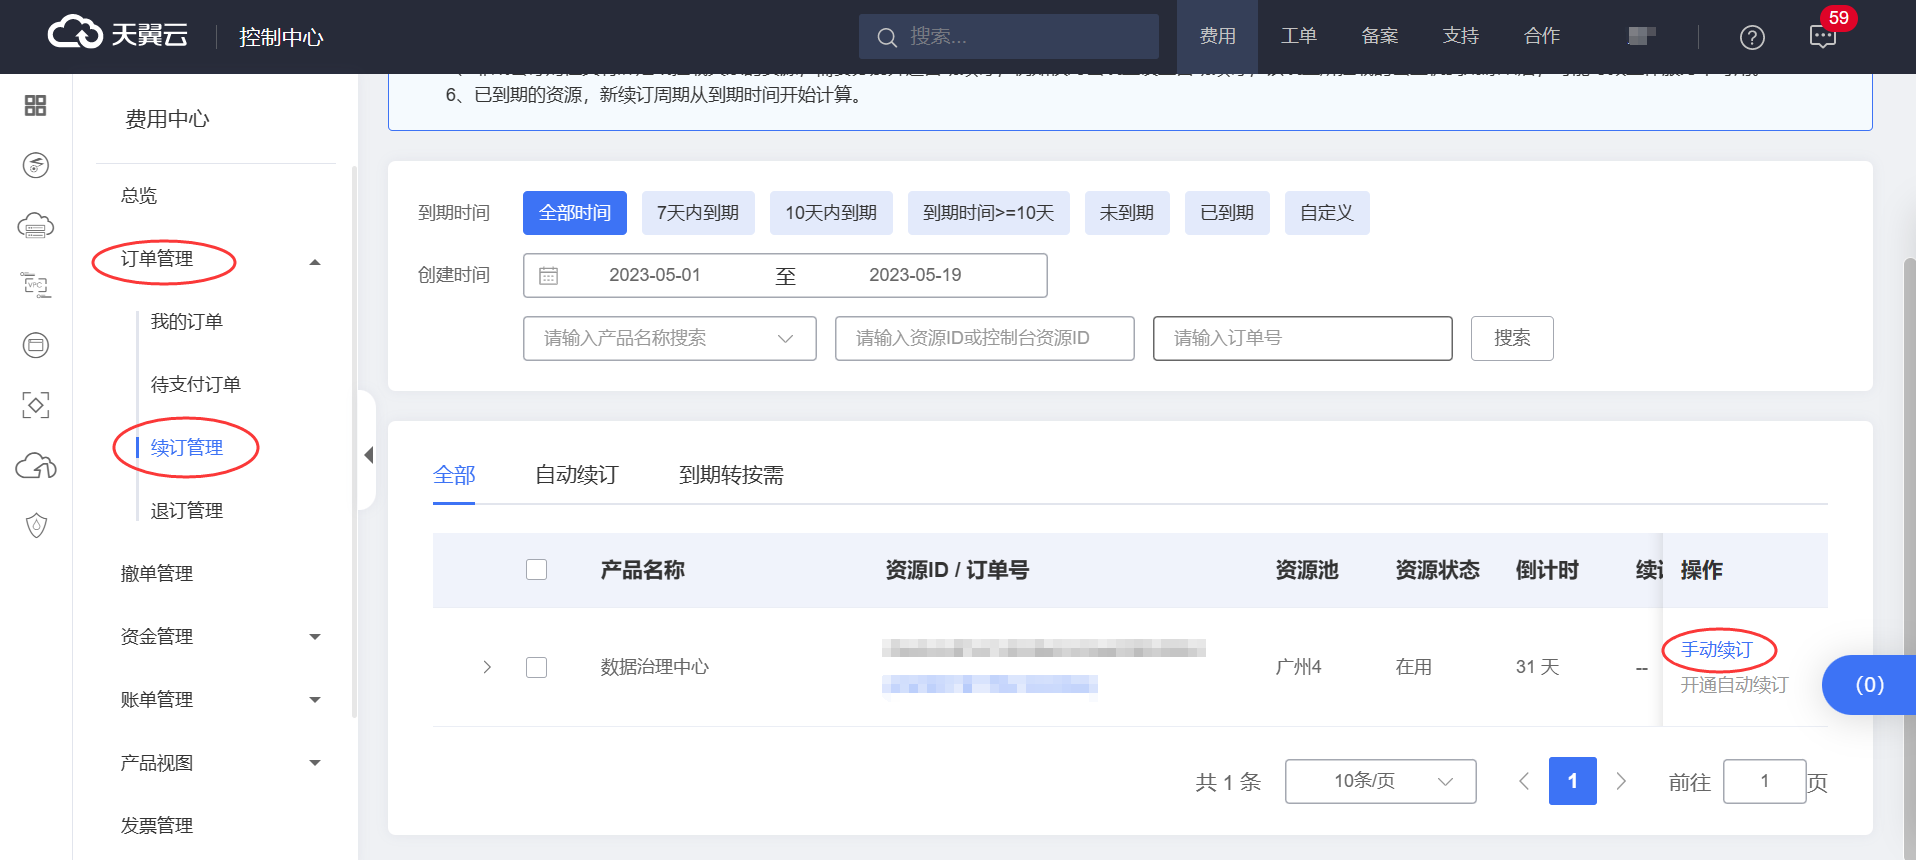
Task: Click the cloud upload sidebar icon
Action: coord(35,466)
